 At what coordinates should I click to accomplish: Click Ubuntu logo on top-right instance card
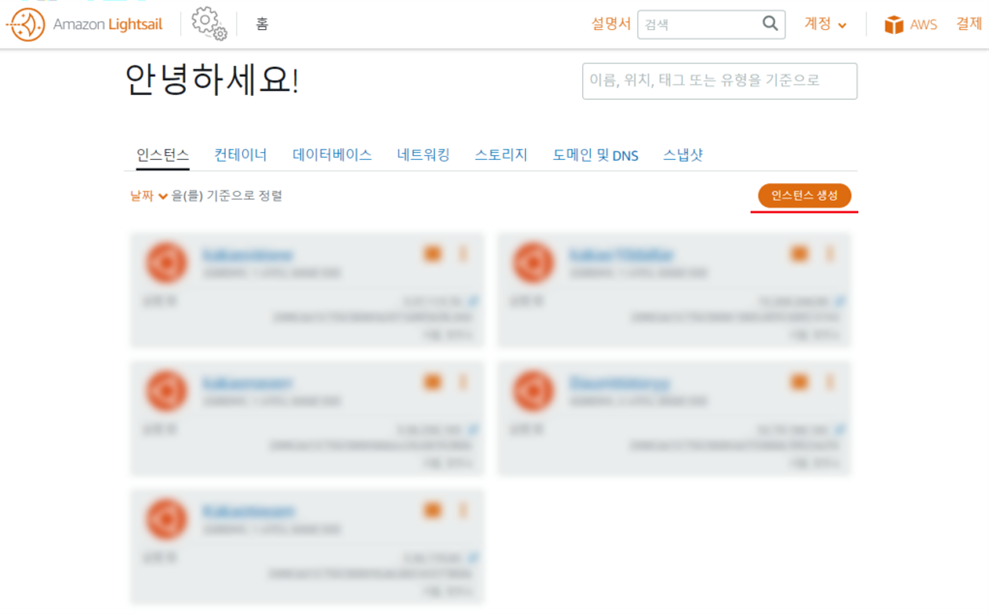[534, 262]
